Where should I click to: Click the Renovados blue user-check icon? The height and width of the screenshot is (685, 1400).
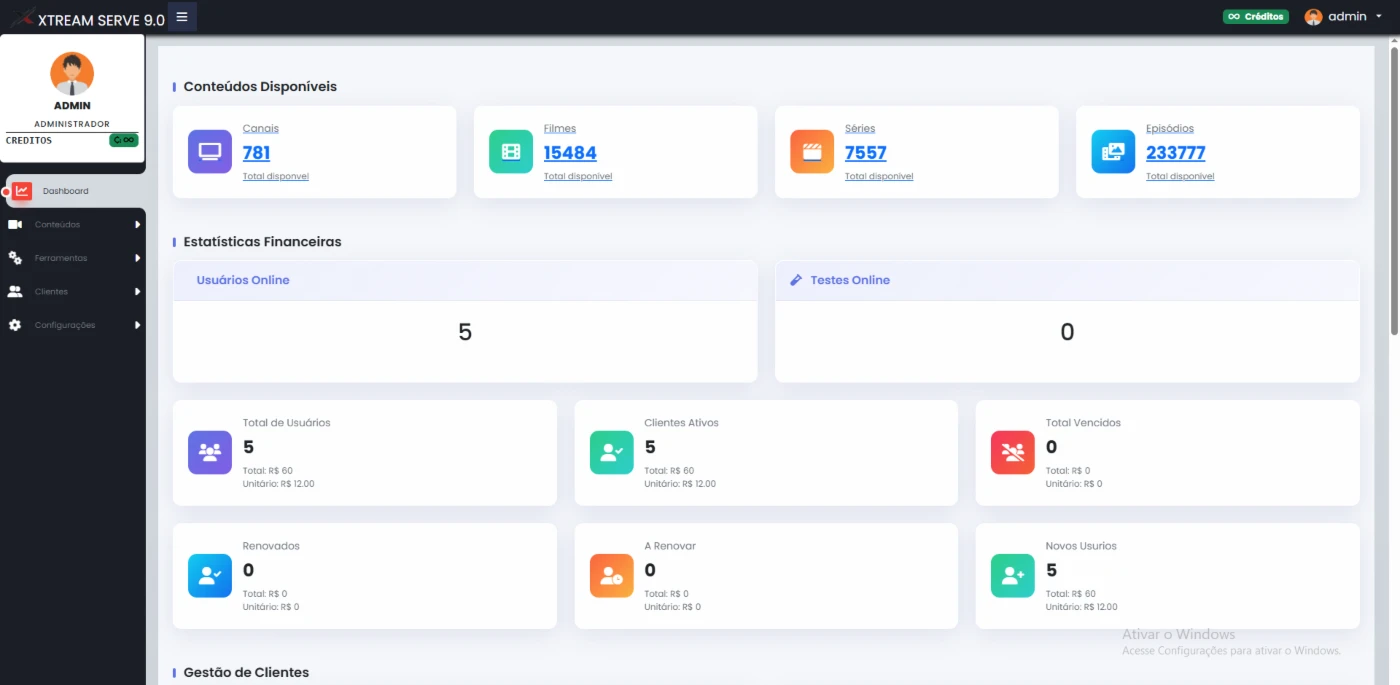coord(210,576)
